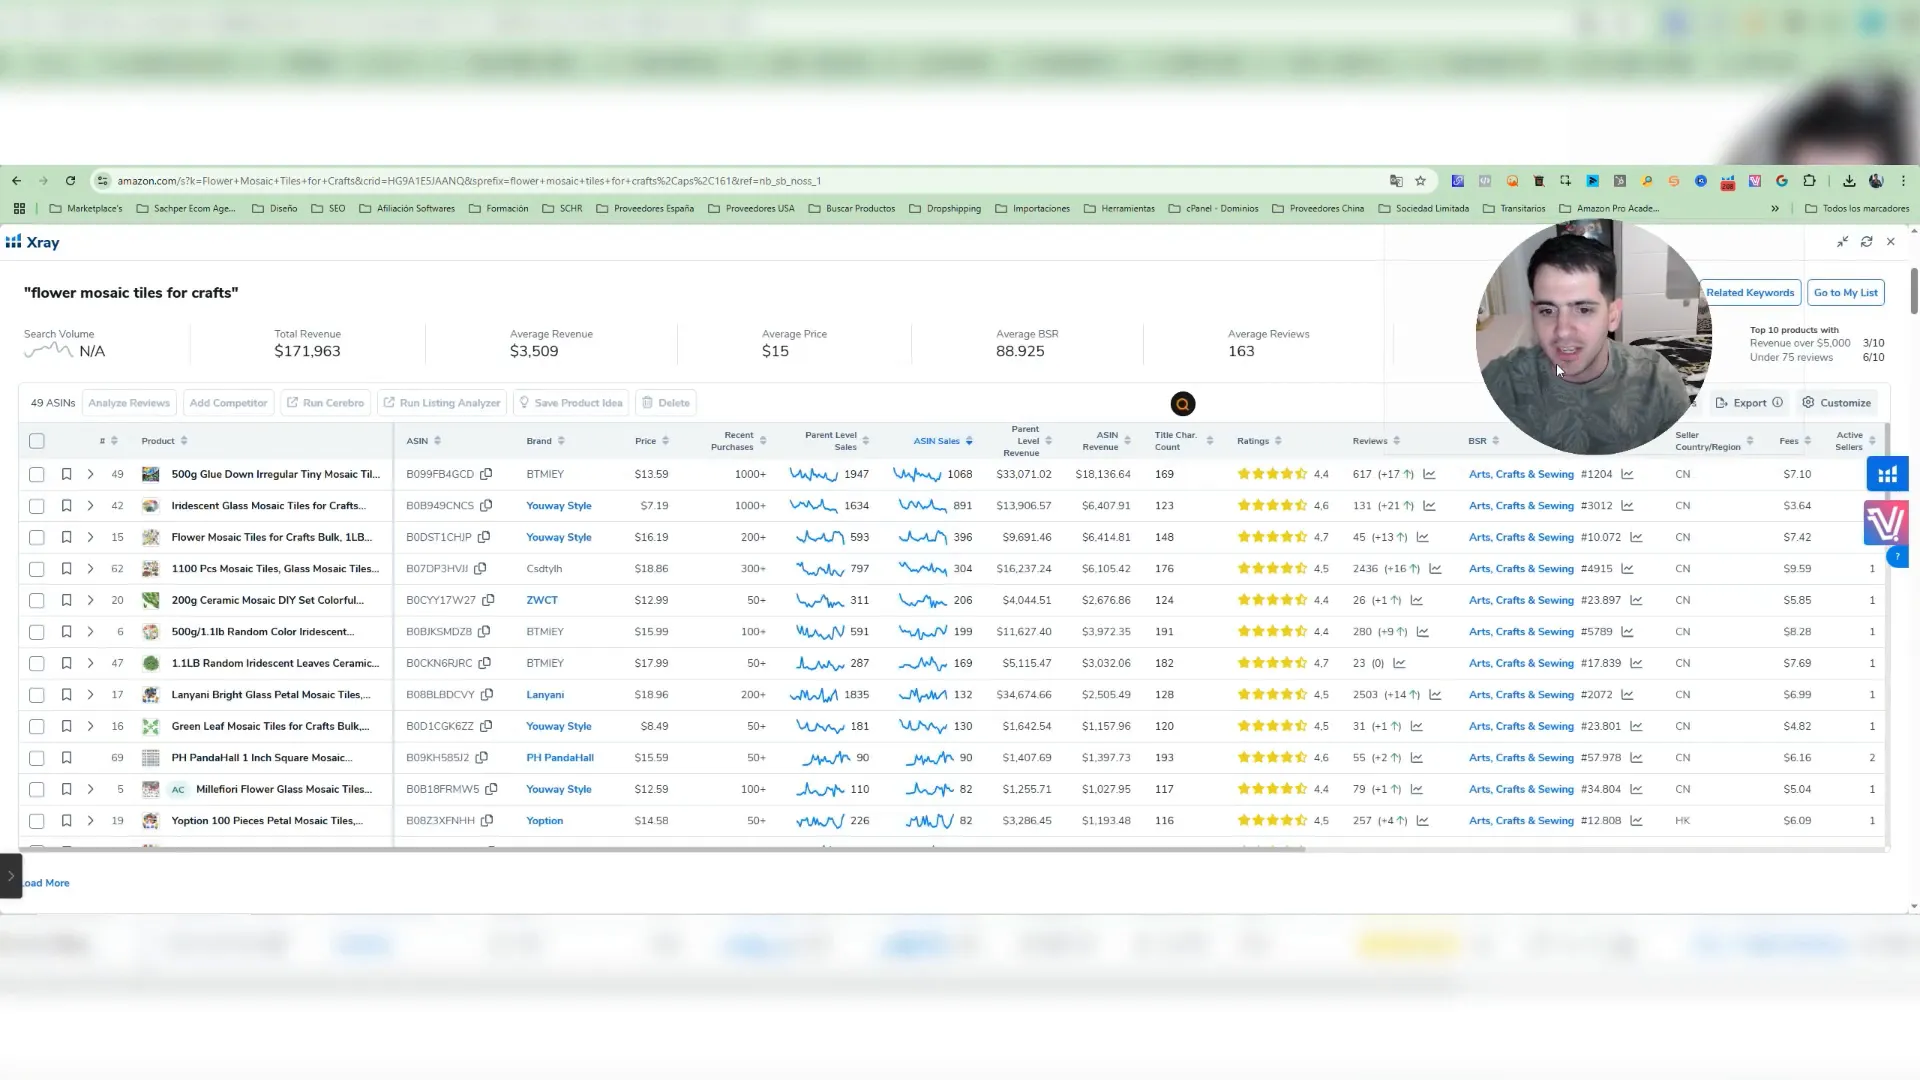The image size is (1920, 1080).
Task: Sort by Brand column header
Action: [x=545, y=441]
